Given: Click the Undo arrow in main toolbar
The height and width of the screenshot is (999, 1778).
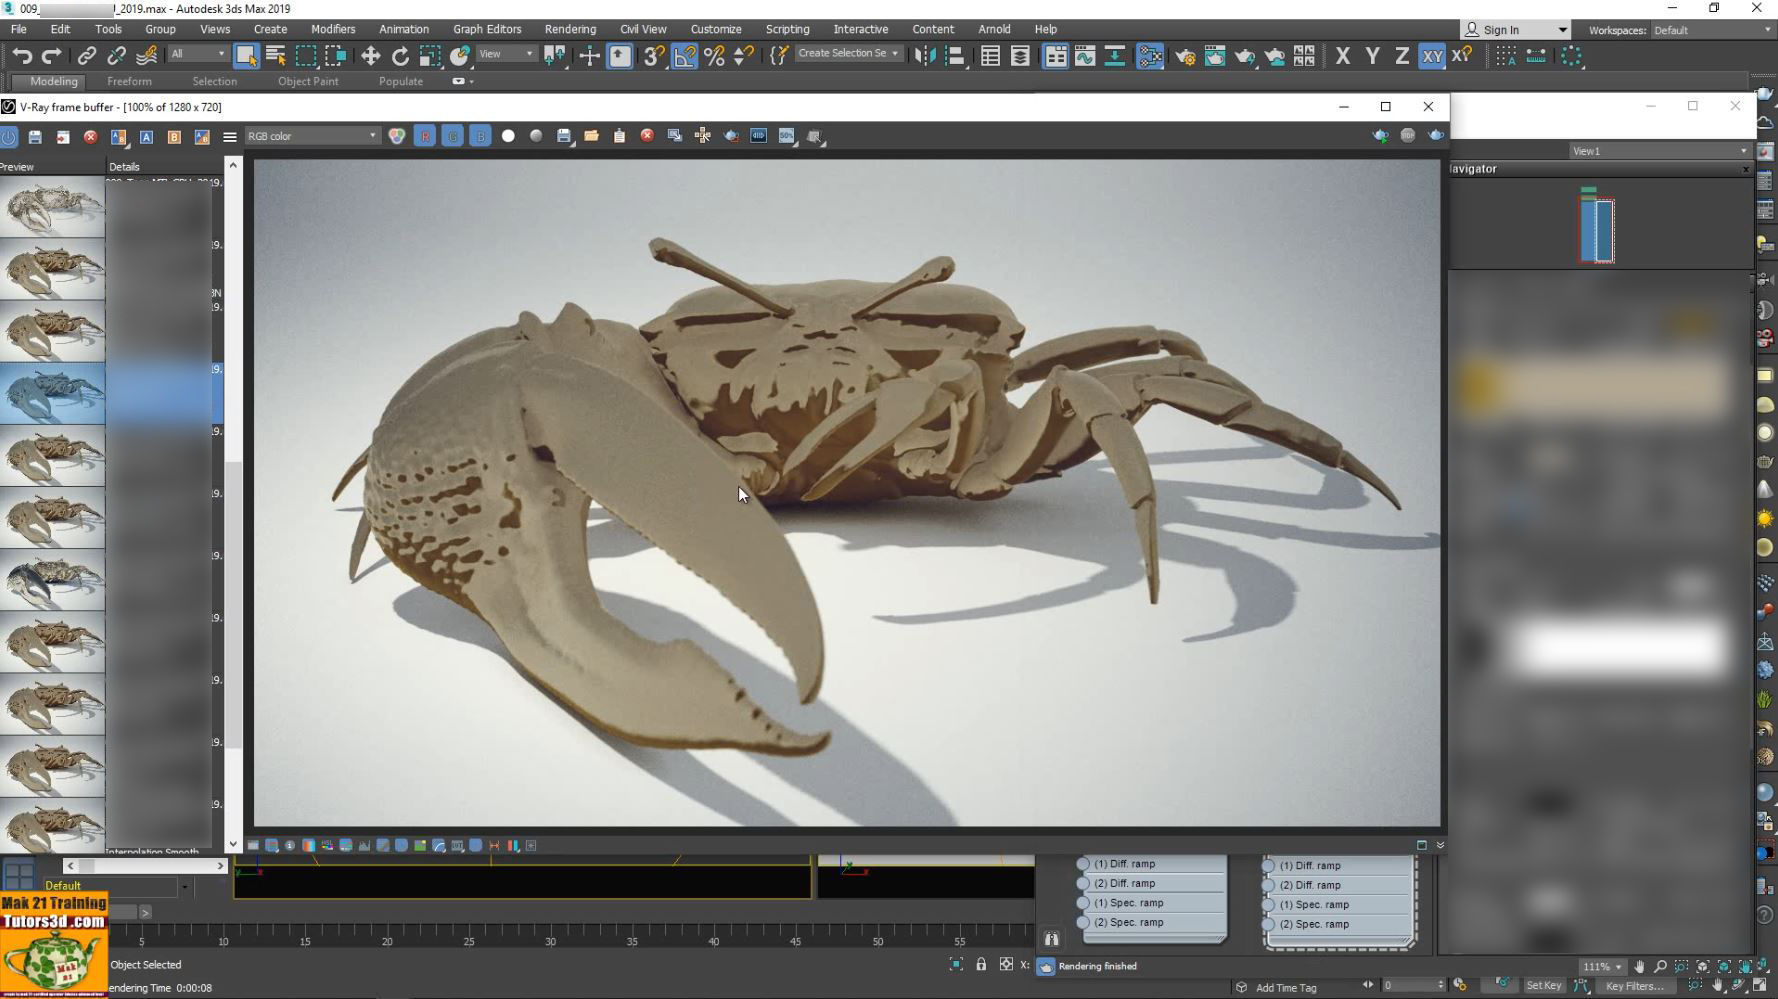Looking at the screenshot, I should tap(22, 56).
